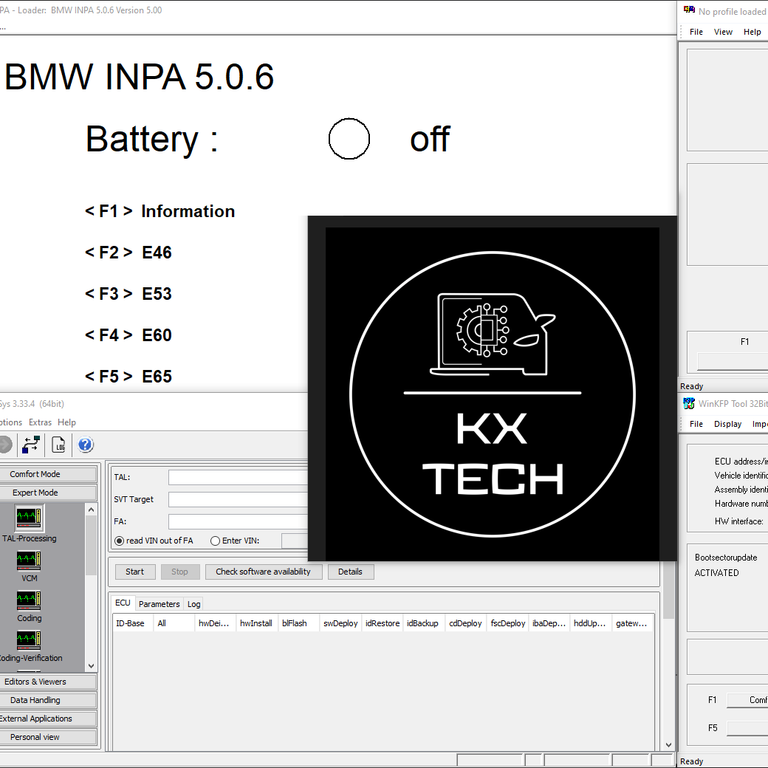This screenshot has height=768, width=768.
Task: Click the Stop button
Action: (x=180, y=572)
